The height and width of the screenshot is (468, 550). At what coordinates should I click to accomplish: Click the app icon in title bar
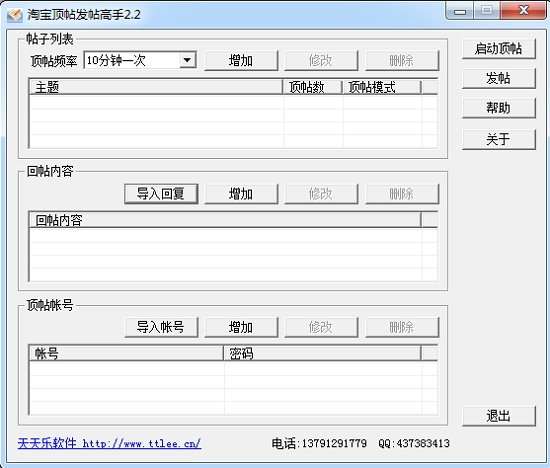pos(15,15)
